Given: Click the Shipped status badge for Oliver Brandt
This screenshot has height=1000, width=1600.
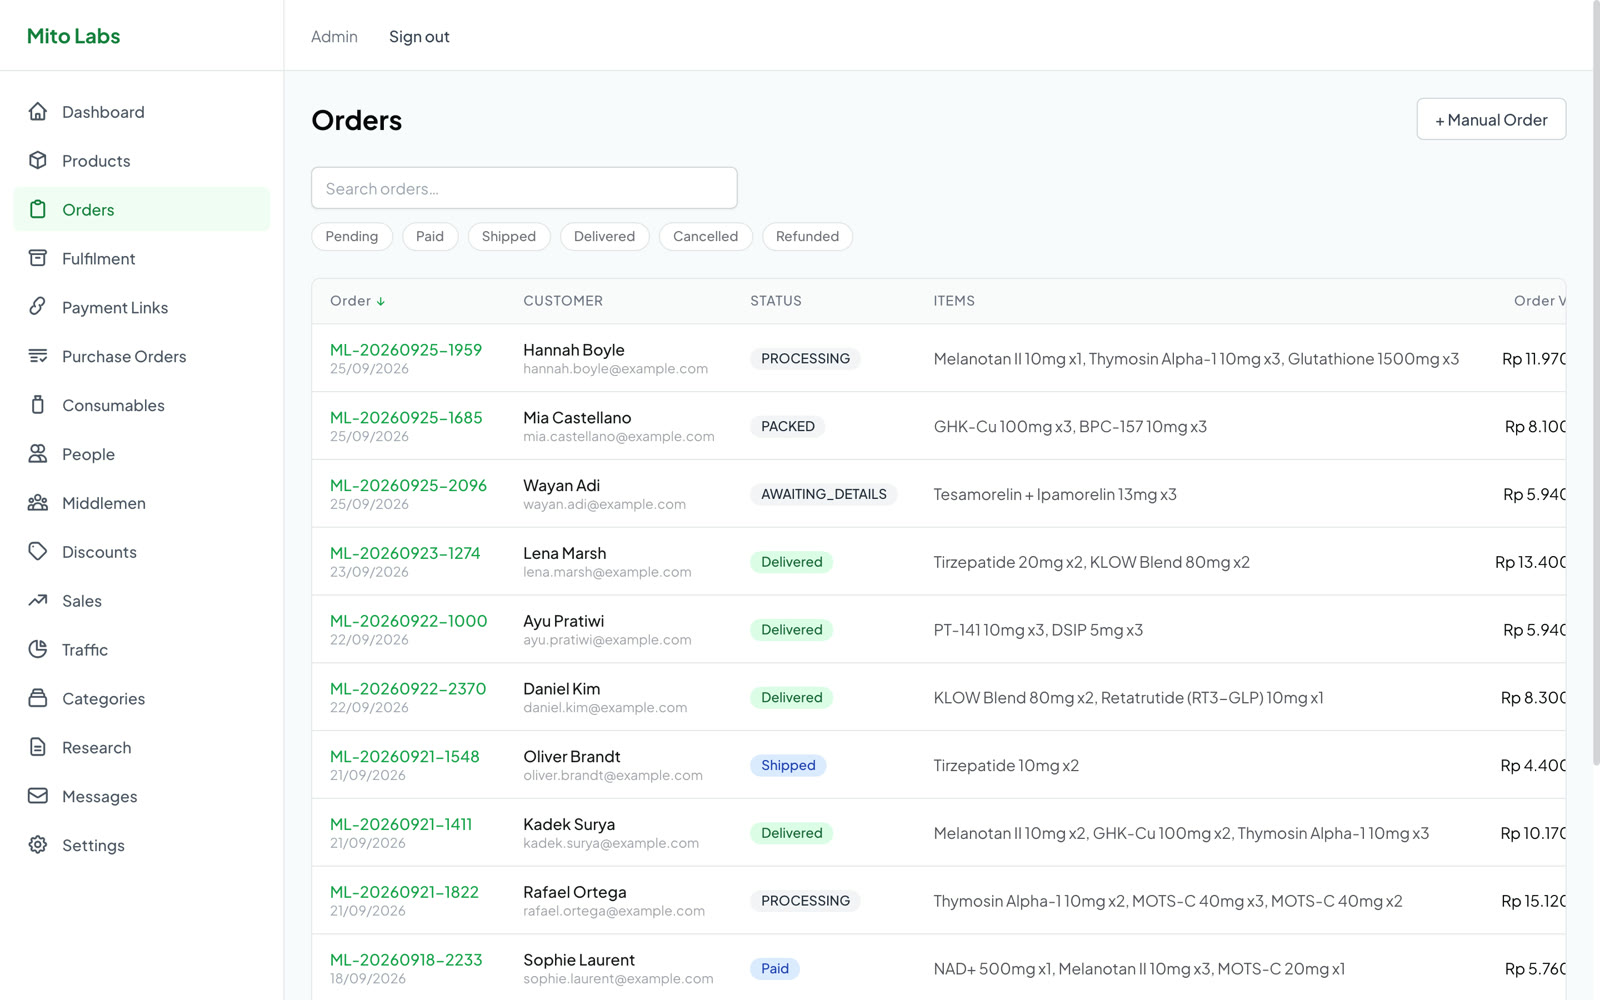Looking at the screenshot, I should (788, 765).
